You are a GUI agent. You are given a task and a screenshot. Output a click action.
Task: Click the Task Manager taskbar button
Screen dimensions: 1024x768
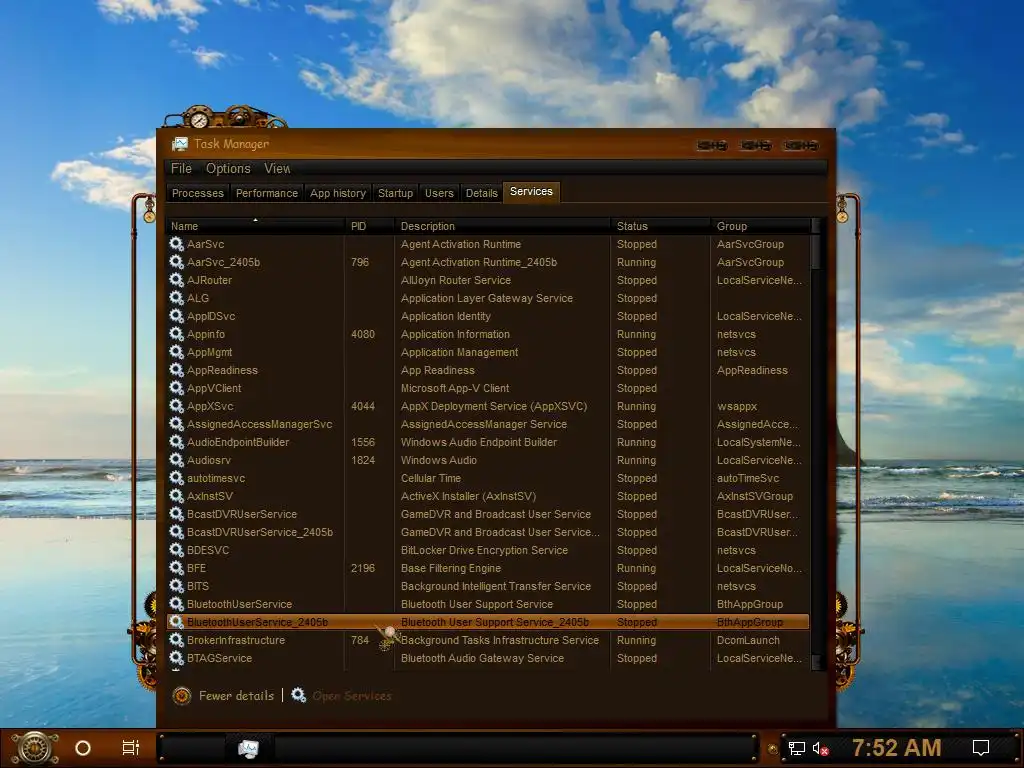[x=248, y=748]
